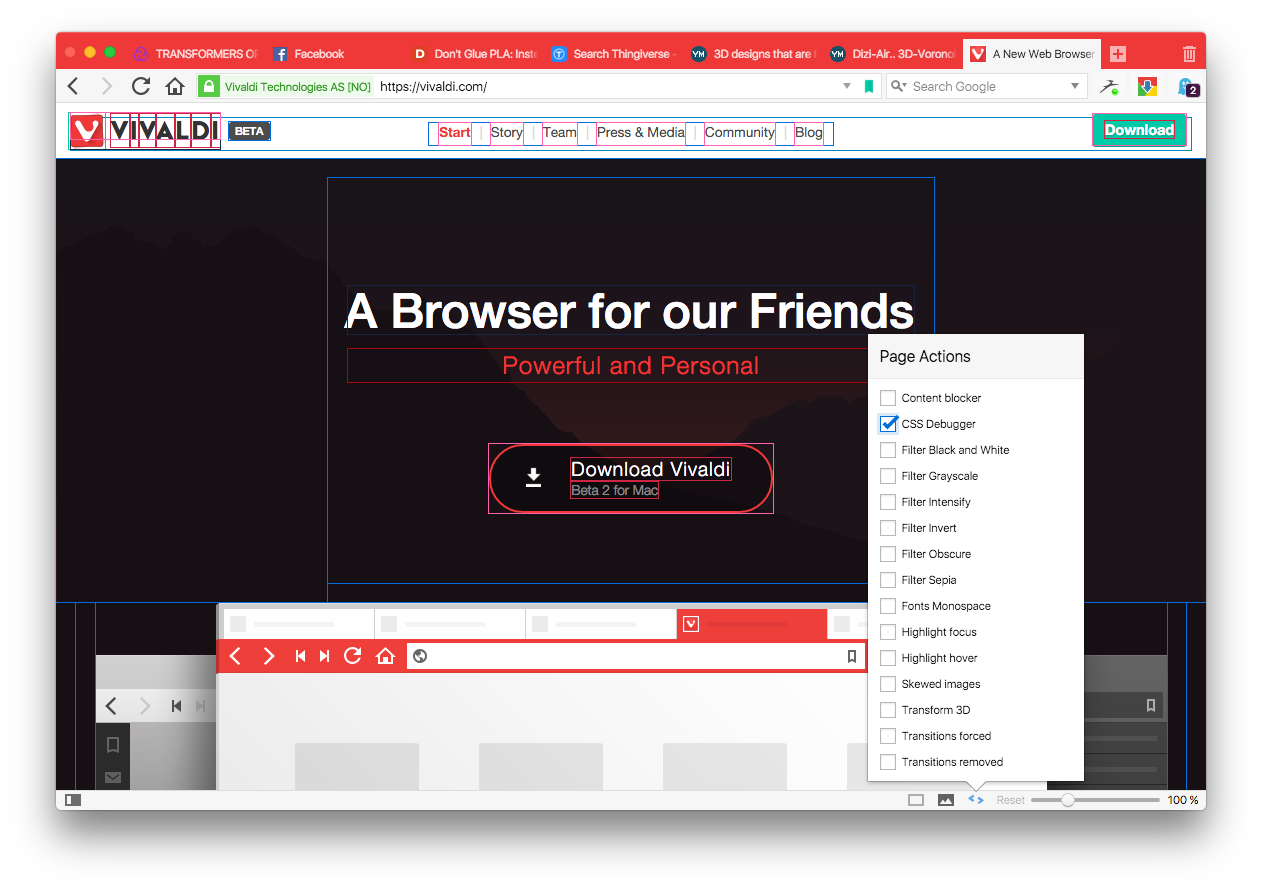Go forward with the browser forward arrow
The image size is (1262, 890).
(x=107, y=86)
